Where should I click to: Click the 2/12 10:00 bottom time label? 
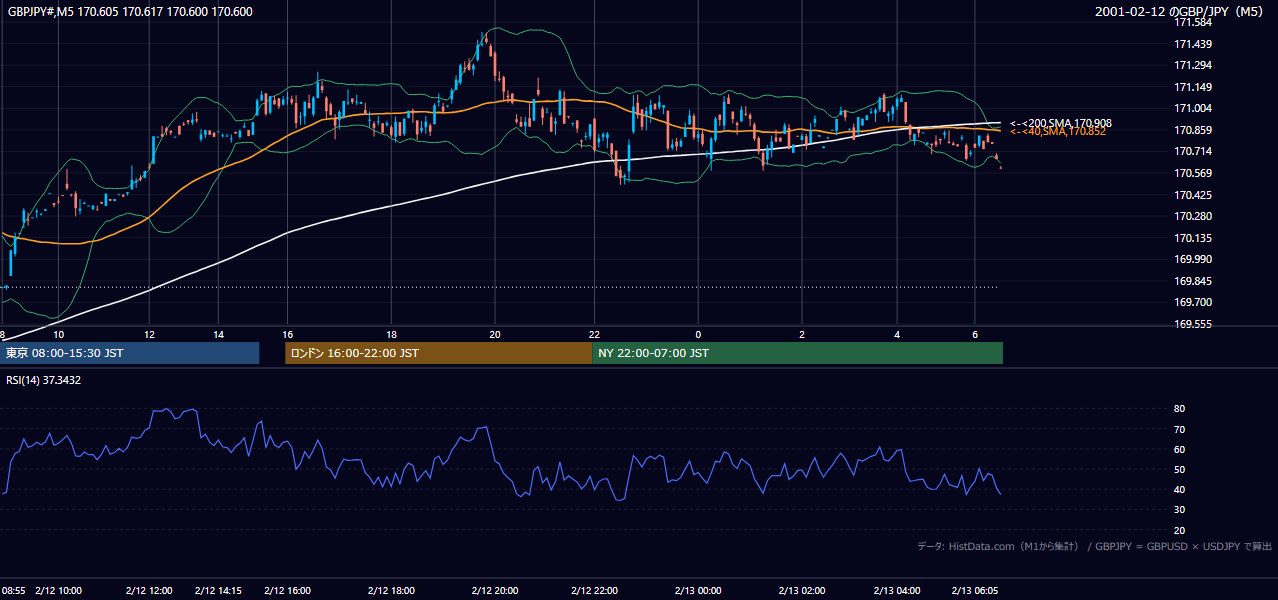tap(58, 590)
